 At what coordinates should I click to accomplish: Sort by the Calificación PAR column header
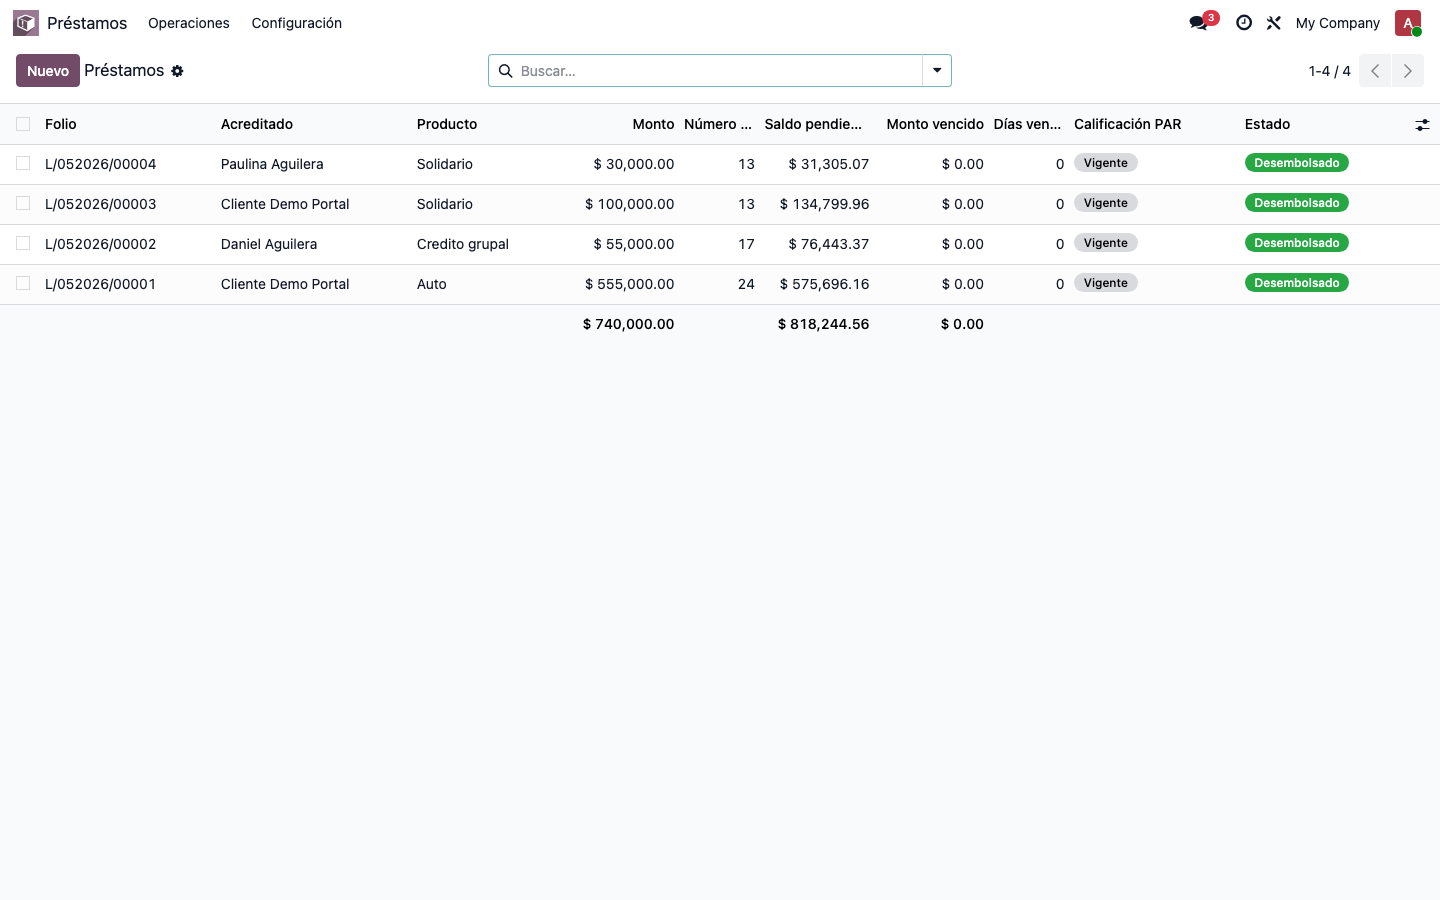1128,124
